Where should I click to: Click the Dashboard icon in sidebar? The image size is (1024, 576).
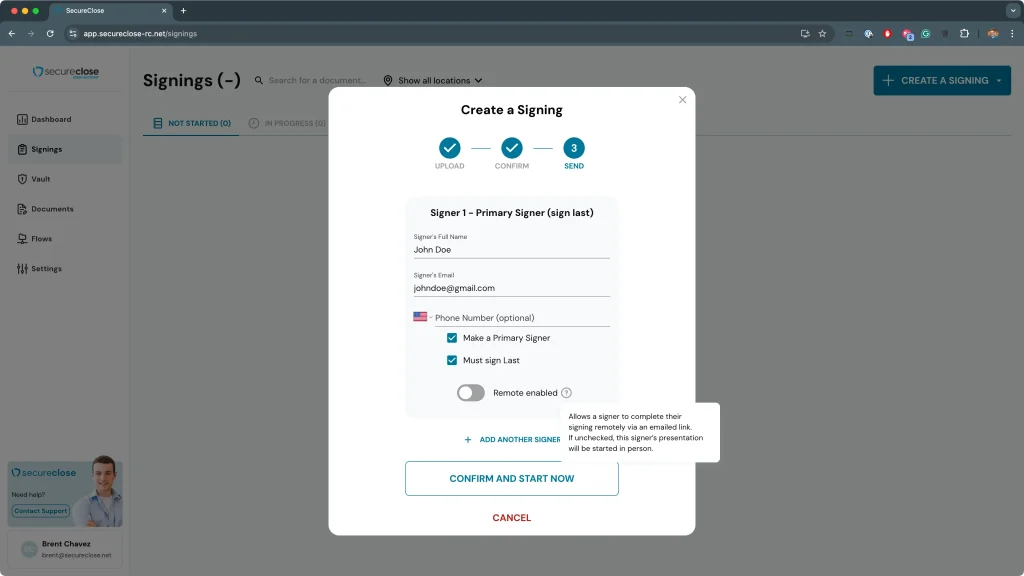click(x=22, y=119)
